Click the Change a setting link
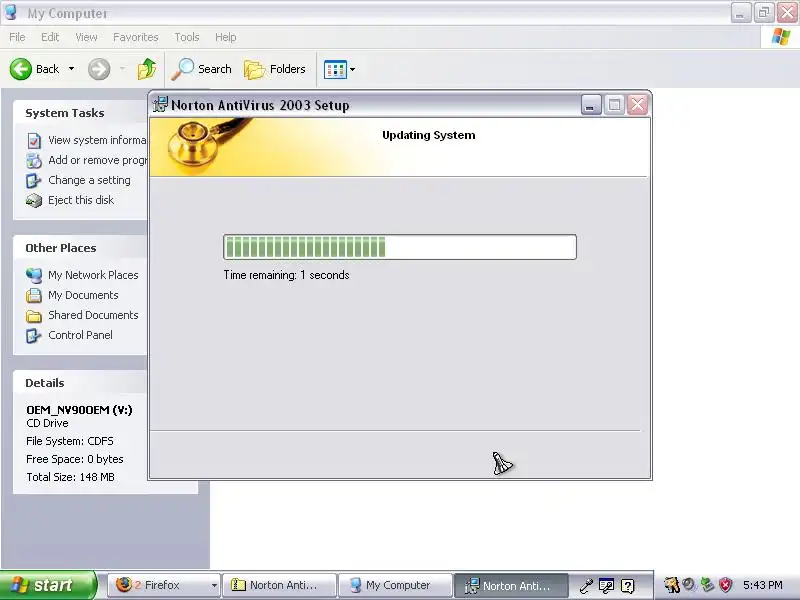Screen dimensions: 800x600 (89, 180)
